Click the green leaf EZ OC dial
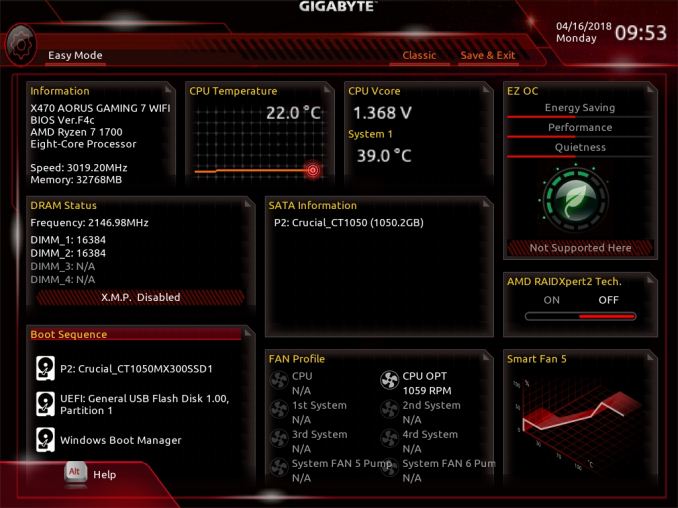Image resolution: width=678 pixels, height=508 pixels. pyautogui.click(x=575, y=200)
